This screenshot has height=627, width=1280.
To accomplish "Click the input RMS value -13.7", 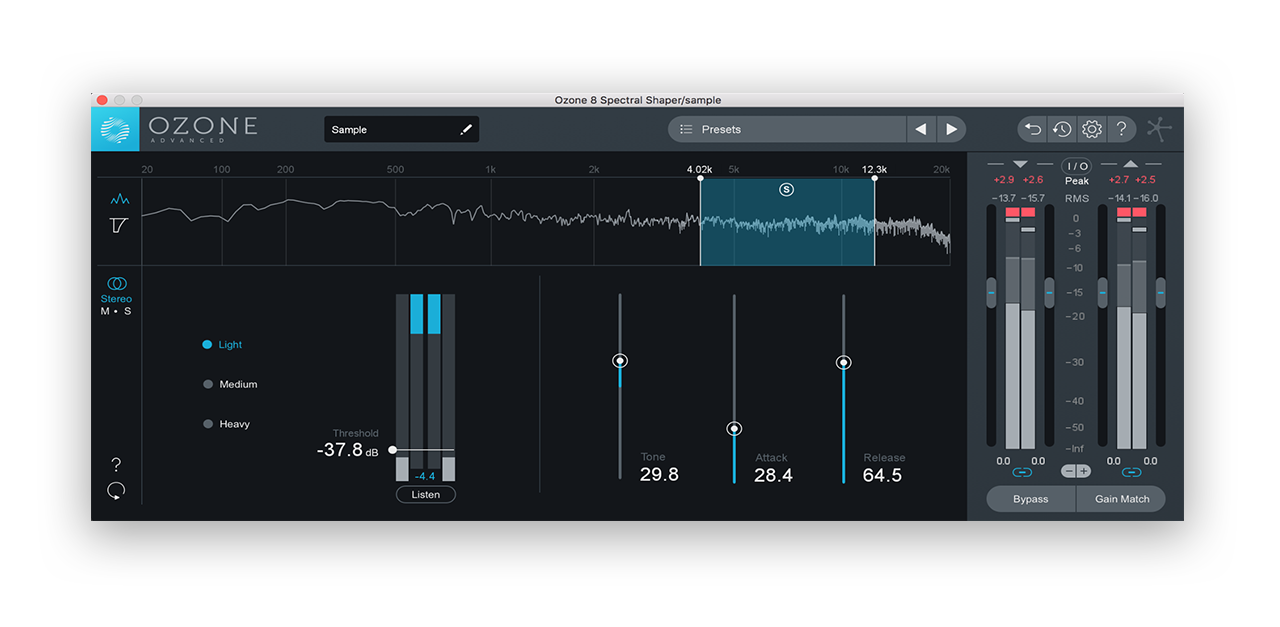I will pyautogui.click(x=1003, y=198).
